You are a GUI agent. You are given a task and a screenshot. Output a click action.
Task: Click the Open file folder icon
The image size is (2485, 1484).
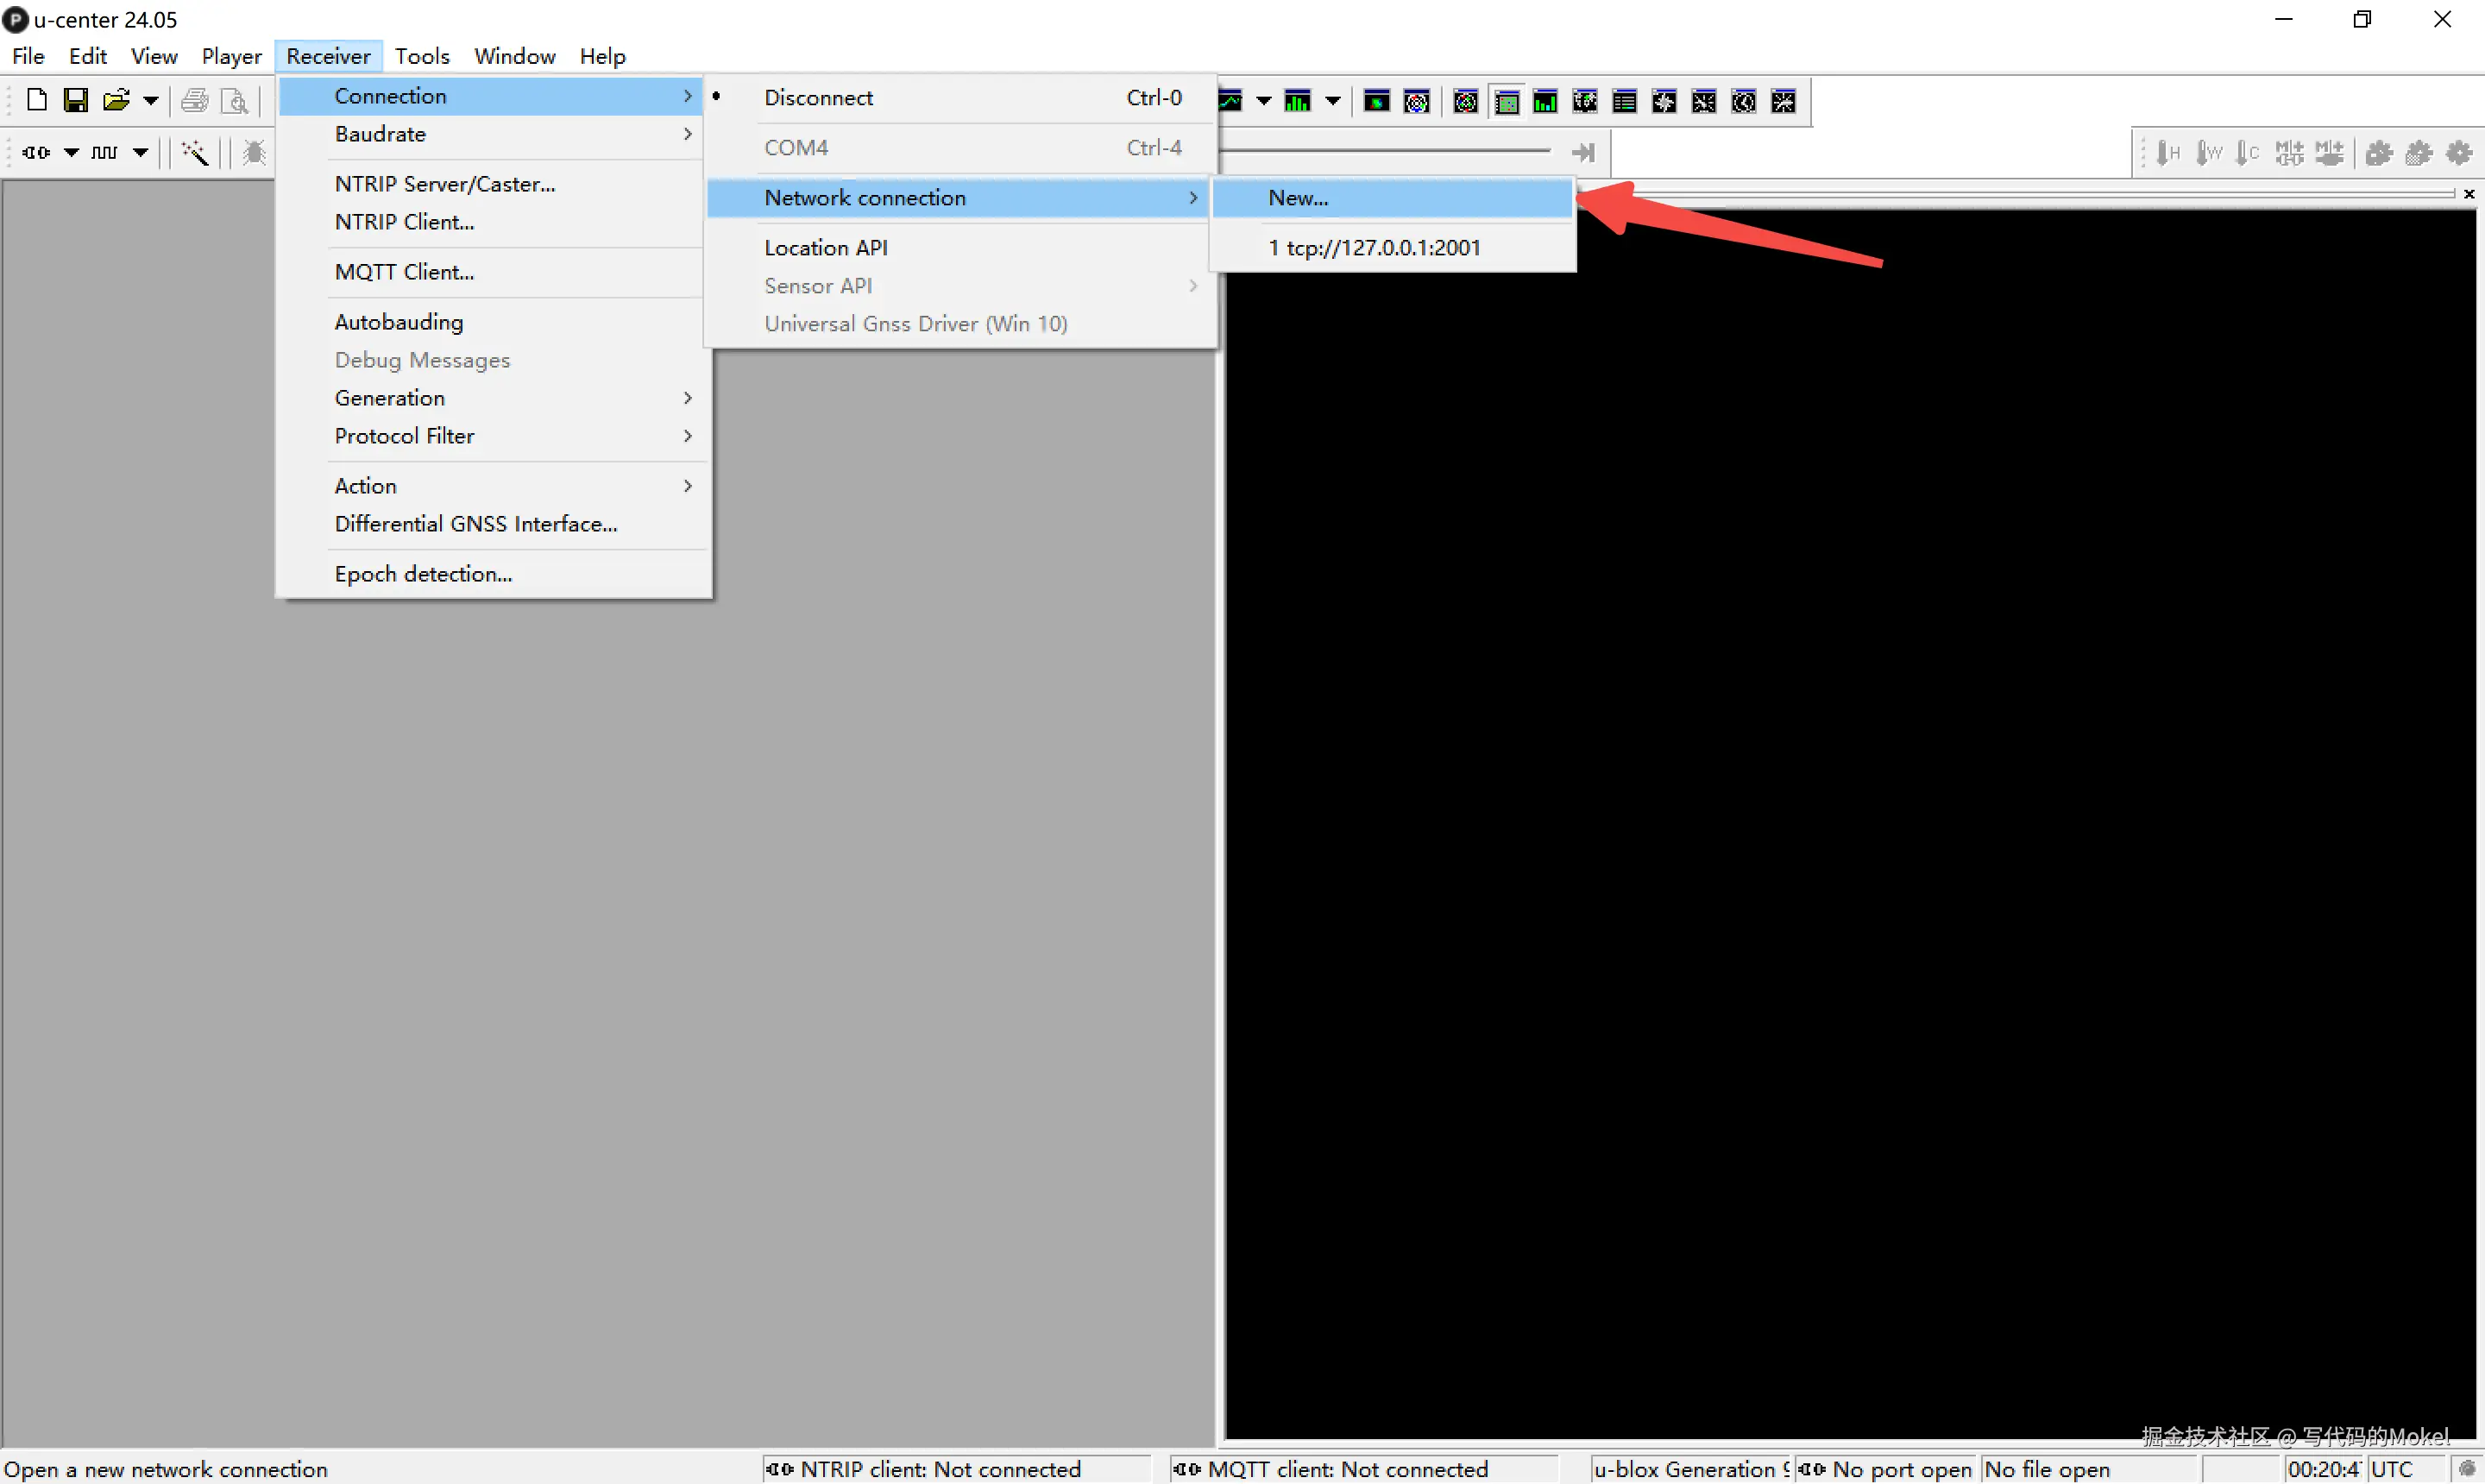[116, 100]
